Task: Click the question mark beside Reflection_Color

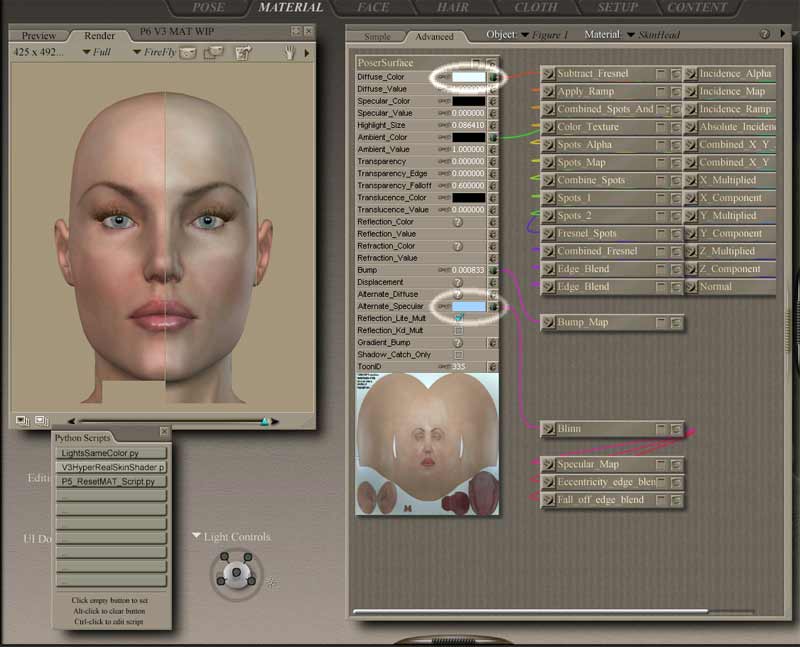Action: 458,222
